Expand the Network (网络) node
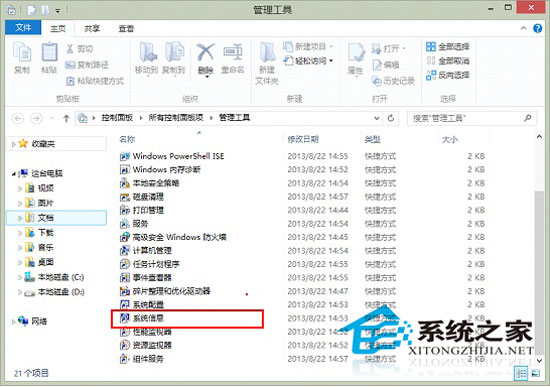This screenshot has width=550, height=387. coord(13,321)
